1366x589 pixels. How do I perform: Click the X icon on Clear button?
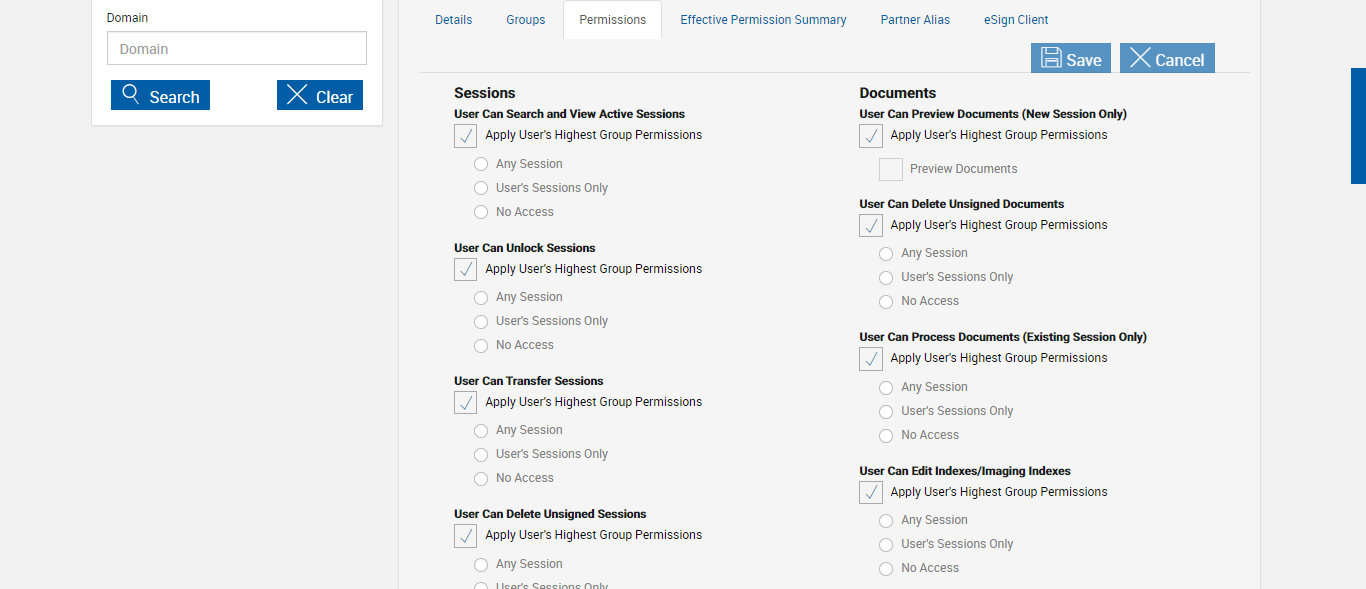click(297, 95)
